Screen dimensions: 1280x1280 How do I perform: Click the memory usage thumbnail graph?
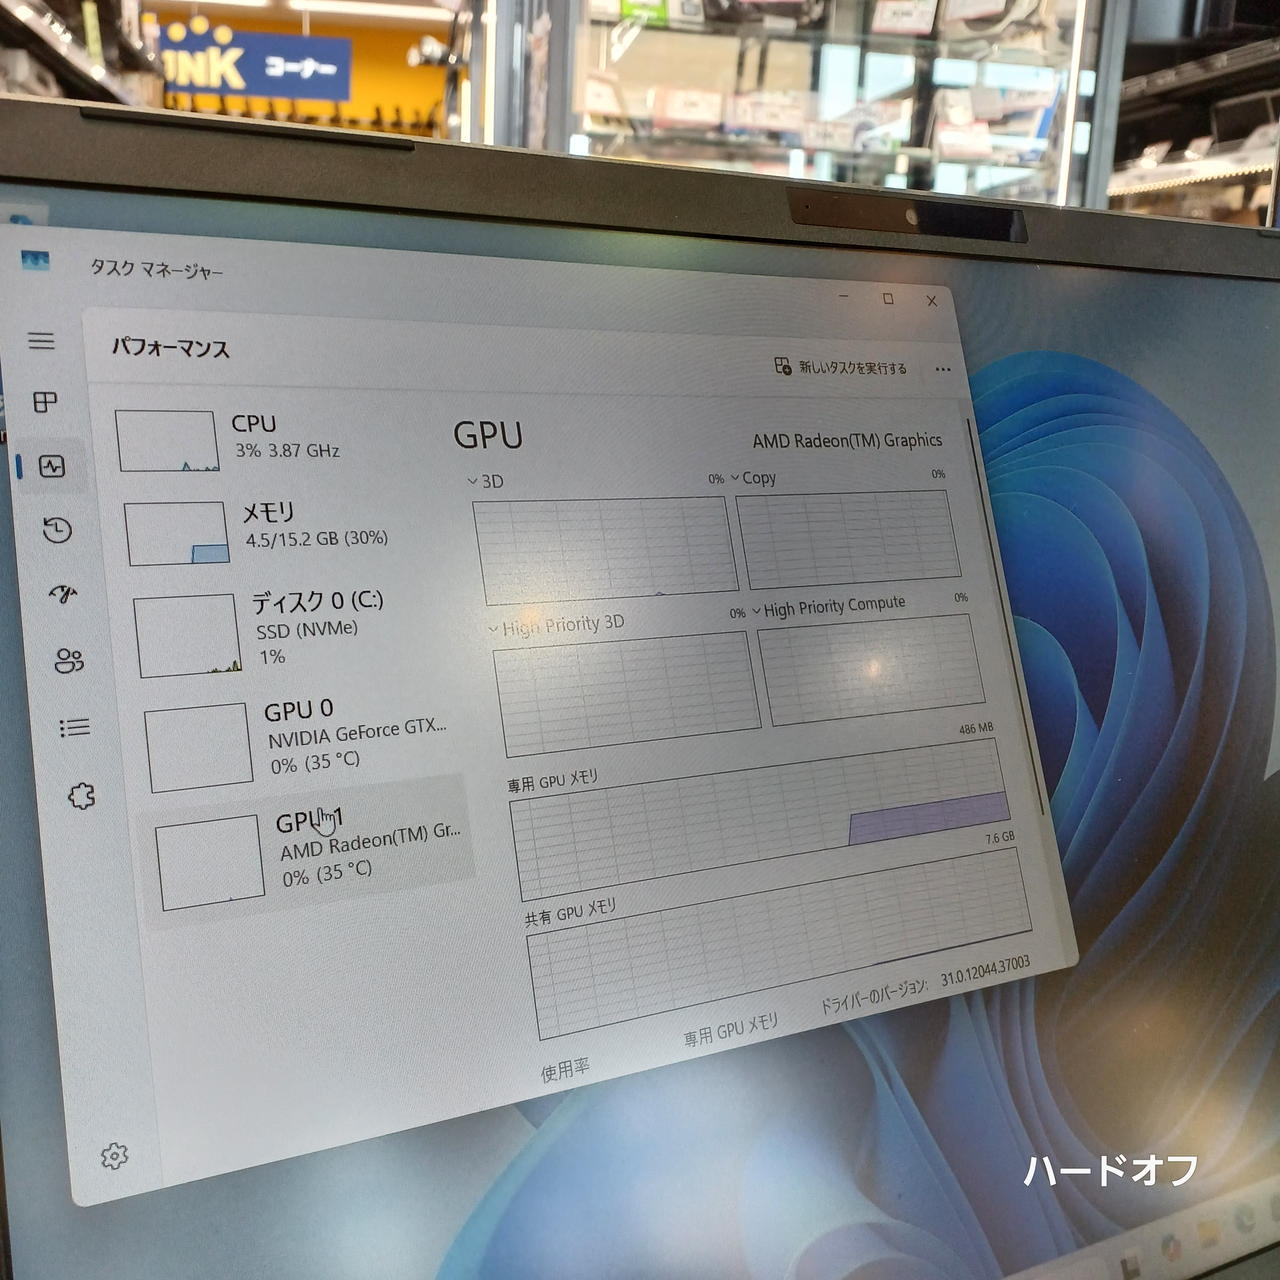[176, 533]
